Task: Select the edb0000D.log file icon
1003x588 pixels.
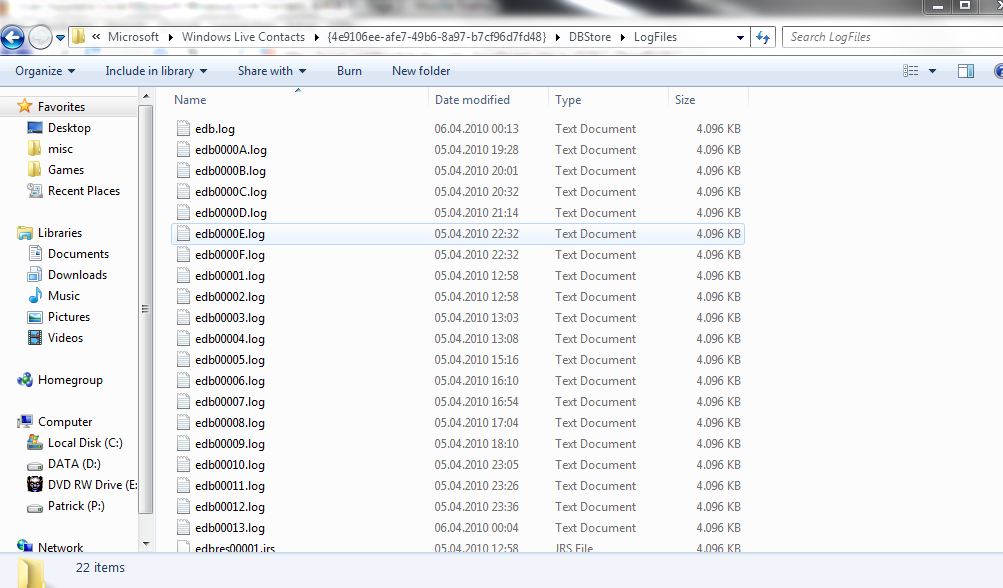Action: point(184,213)
